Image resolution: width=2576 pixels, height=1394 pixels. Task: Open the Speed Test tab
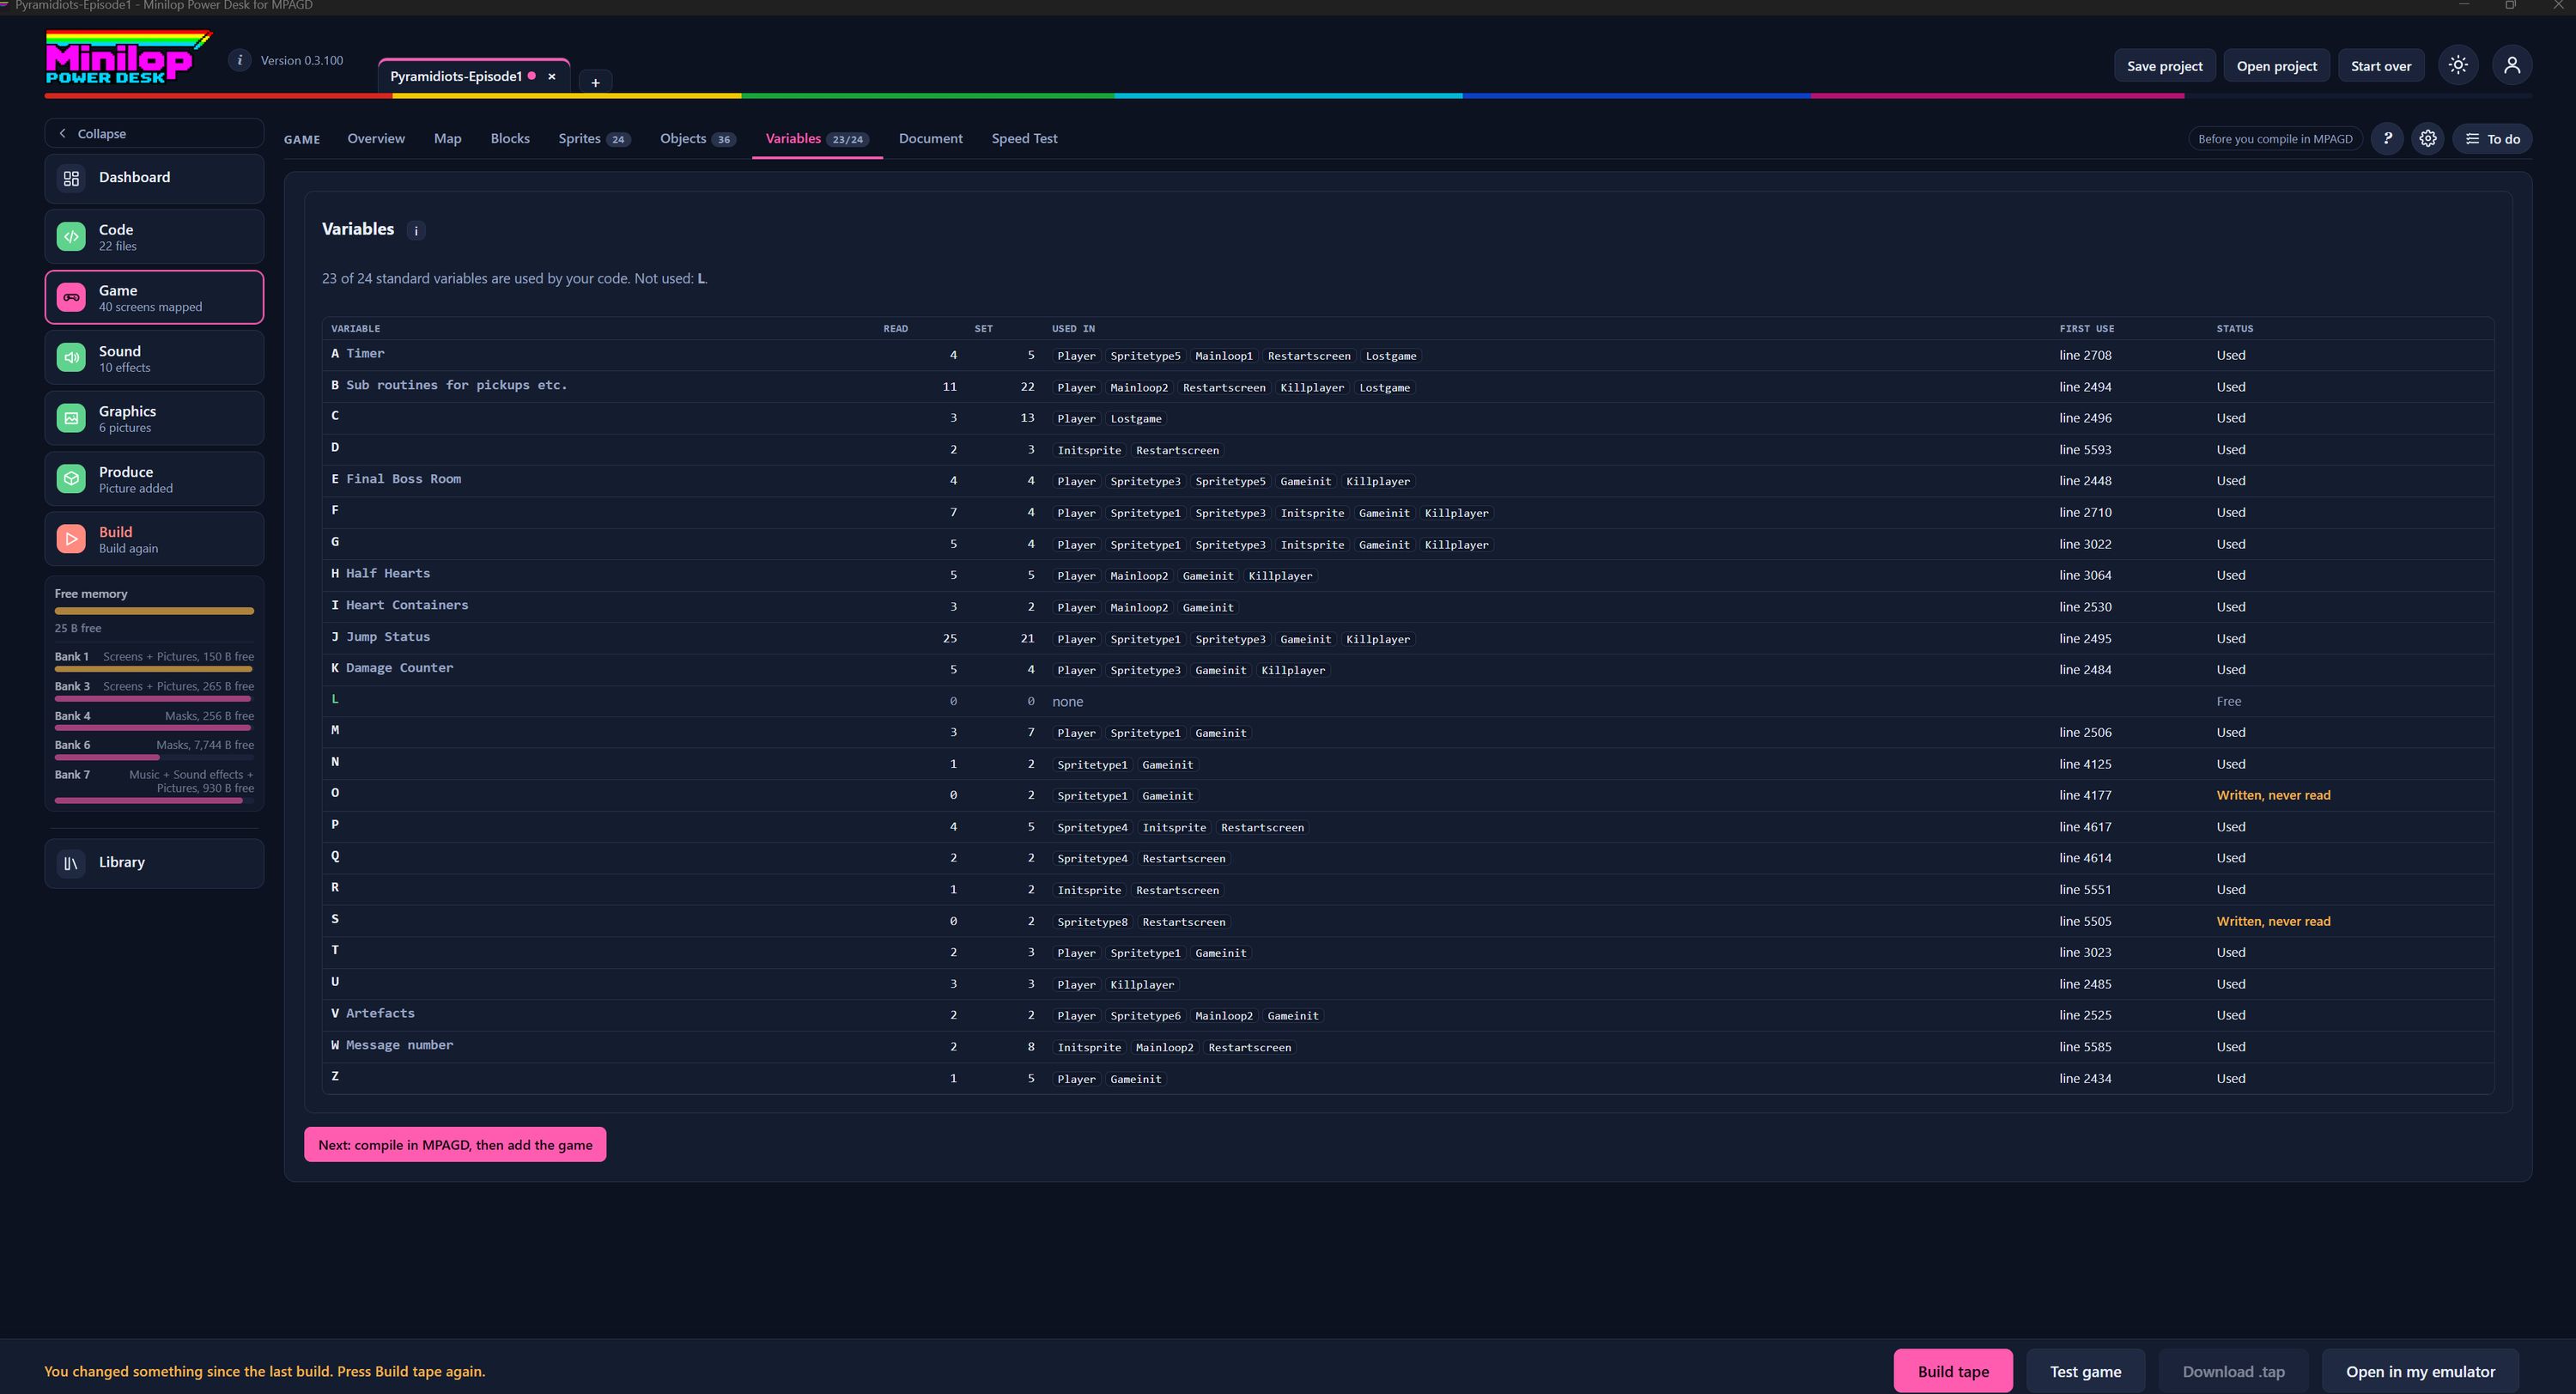(x=1024, y=138)
